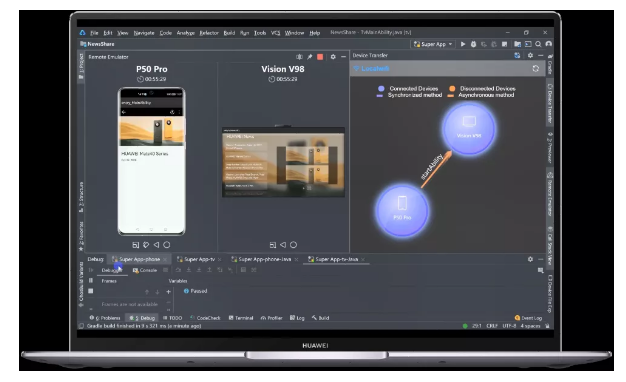Open the Refactor menu
The image size is (626, 382).
tap(209, 33)
